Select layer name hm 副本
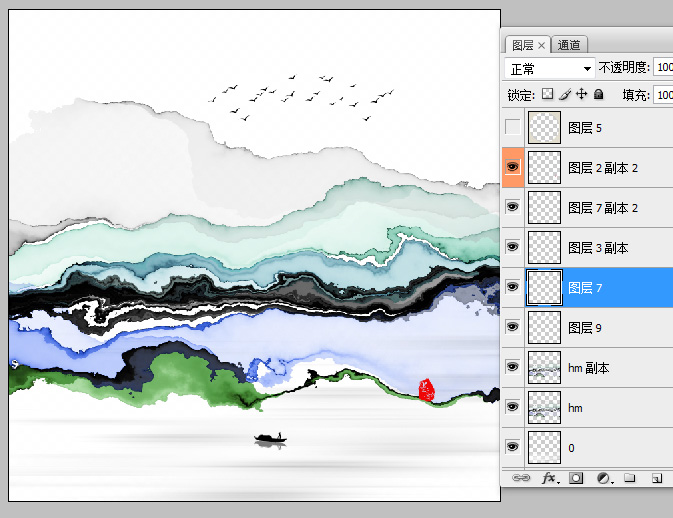The image size is (673, 518). pos(588,368)
